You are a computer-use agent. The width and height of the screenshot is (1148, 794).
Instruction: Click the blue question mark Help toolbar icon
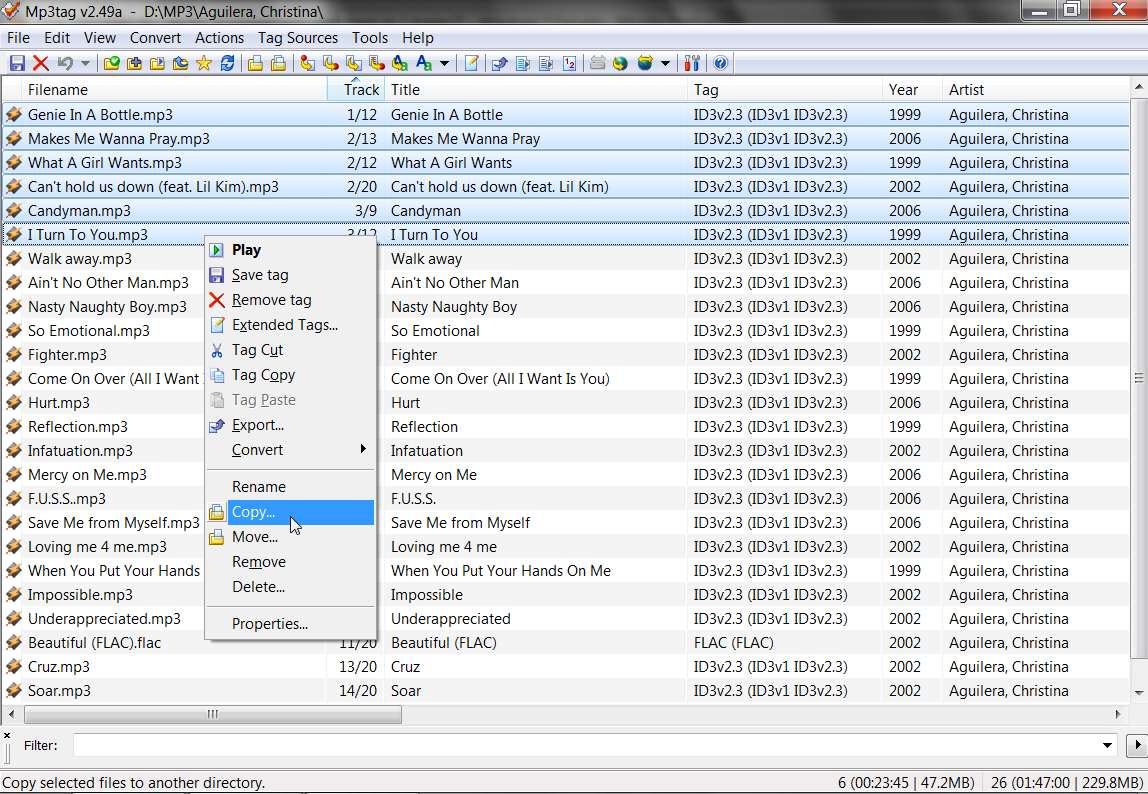pos(720,64)
